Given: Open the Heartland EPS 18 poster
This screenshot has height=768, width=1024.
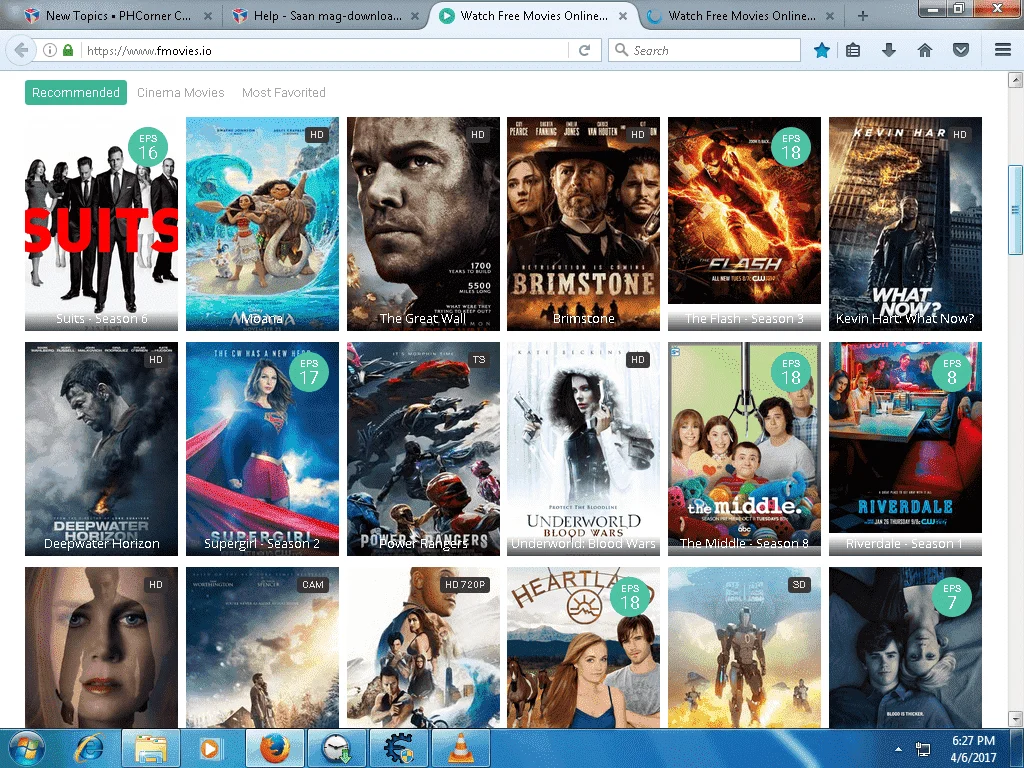Looking at the screenshot, I should (584, 647).
